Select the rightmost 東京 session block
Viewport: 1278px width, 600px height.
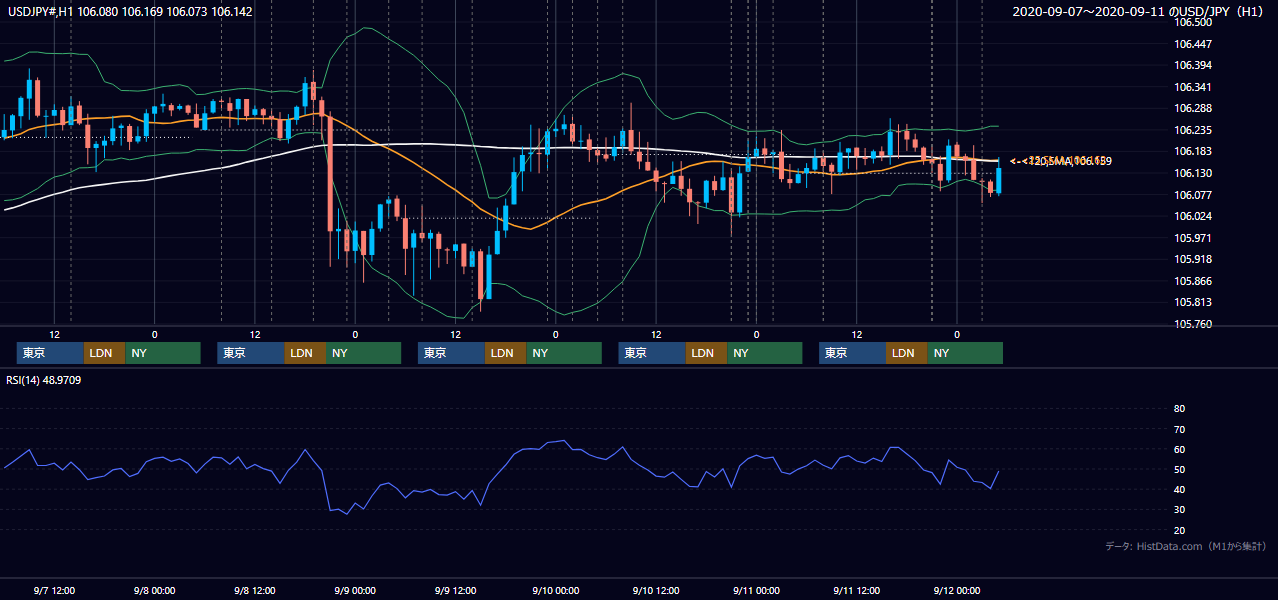pos(852,353)
